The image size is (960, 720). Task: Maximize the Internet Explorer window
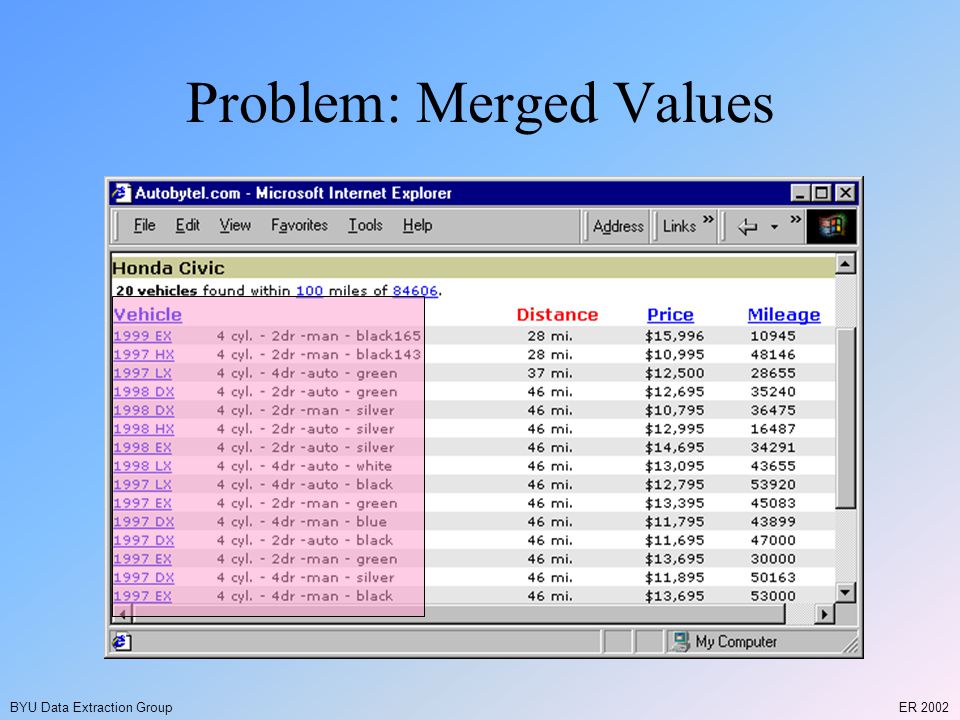(821, 193)
